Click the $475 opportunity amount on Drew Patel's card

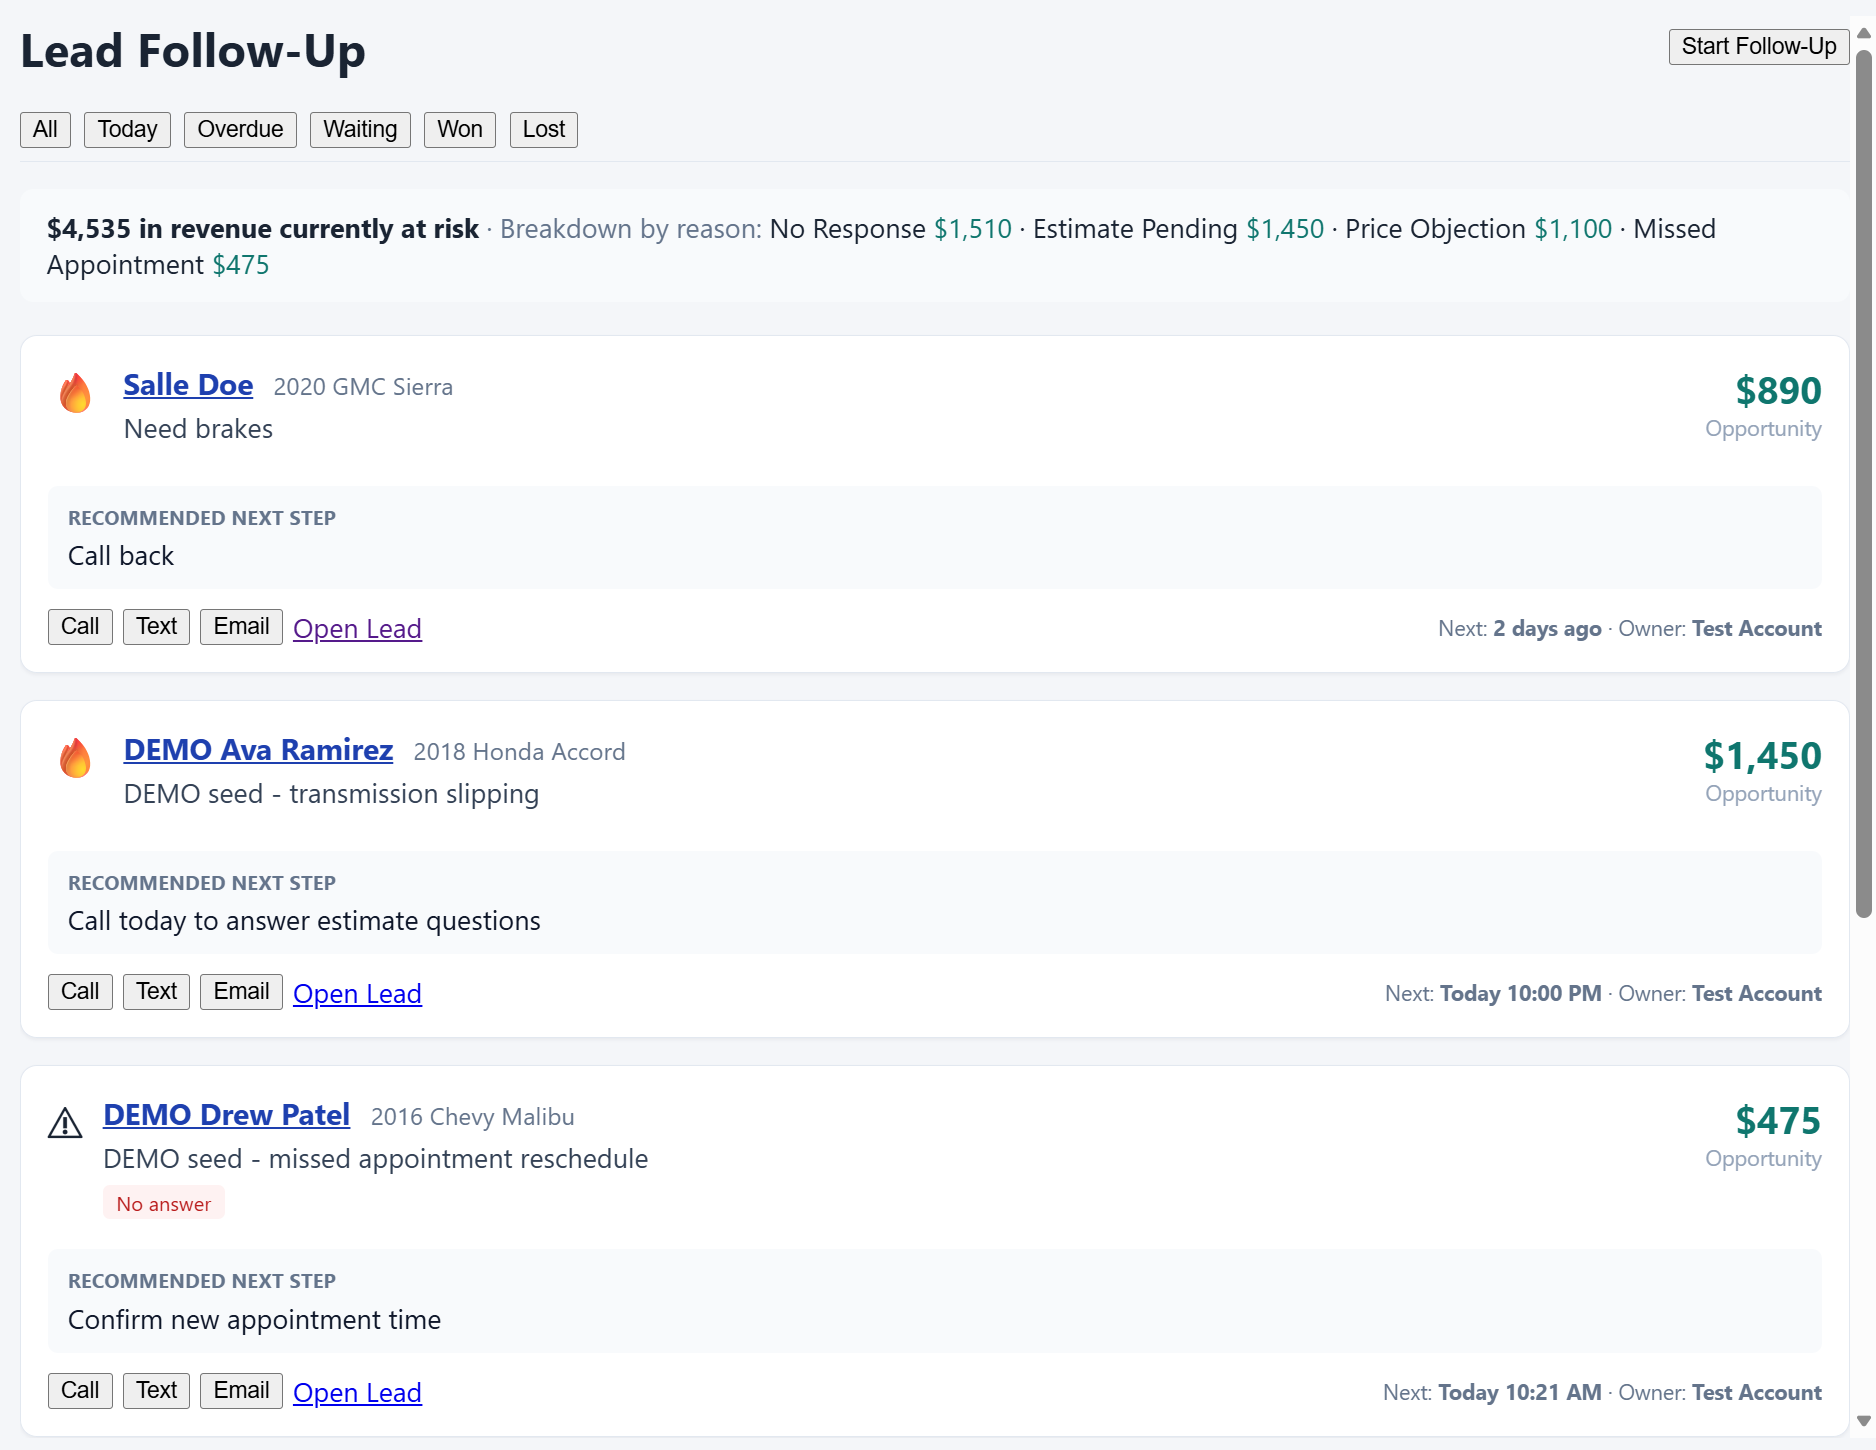[1778, 1121]
